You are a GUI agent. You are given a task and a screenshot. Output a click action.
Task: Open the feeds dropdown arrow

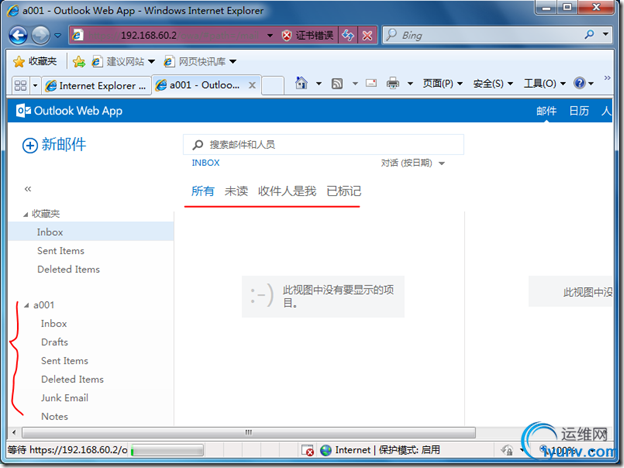coord(355,84)
